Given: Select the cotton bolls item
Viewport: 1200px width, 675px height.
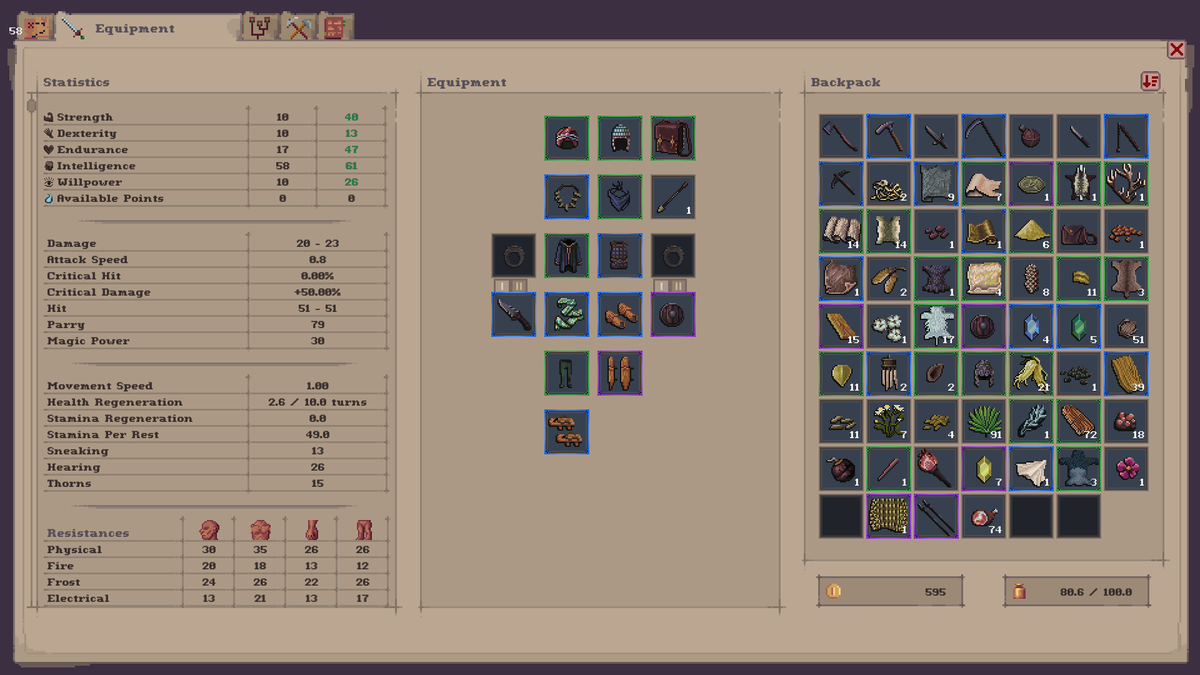Looking at the screenshot, I should click(889, 326).
